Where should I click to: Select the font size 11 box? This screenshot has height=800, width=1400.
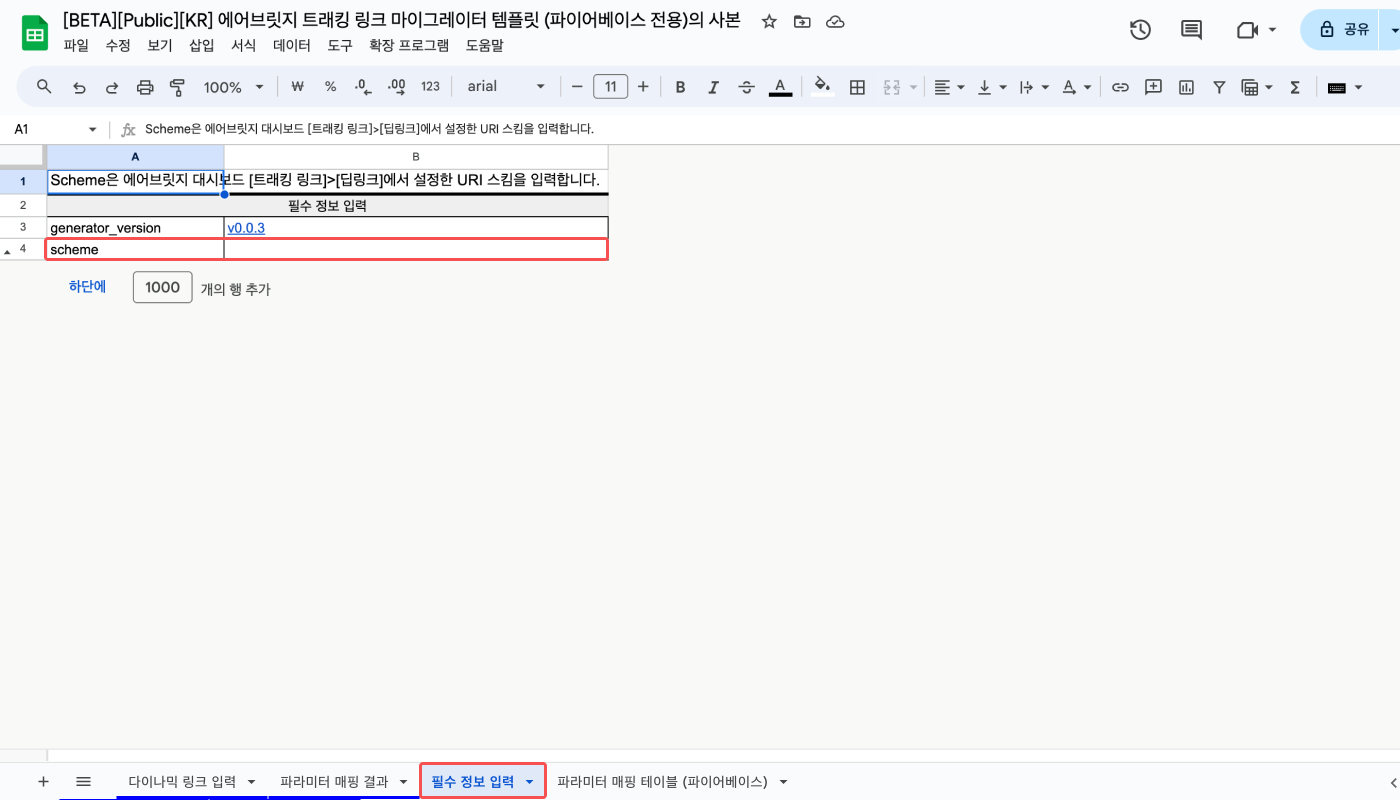click(x=611, y=87)
